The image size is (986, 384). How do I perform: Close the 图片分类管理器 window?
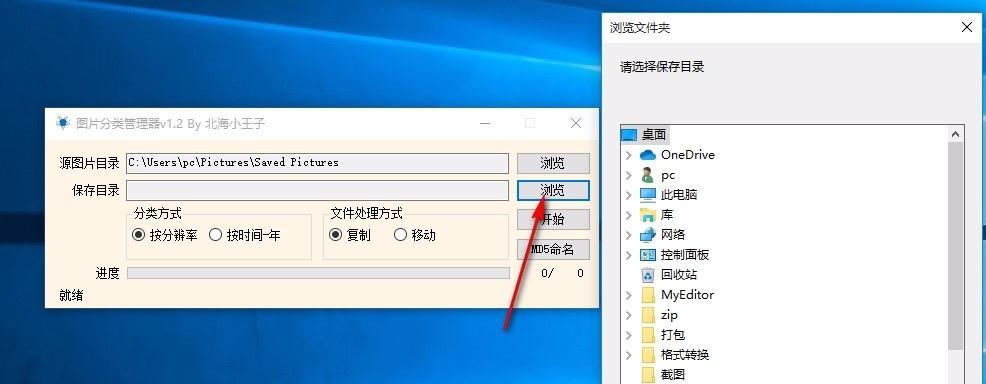(575, 123)
